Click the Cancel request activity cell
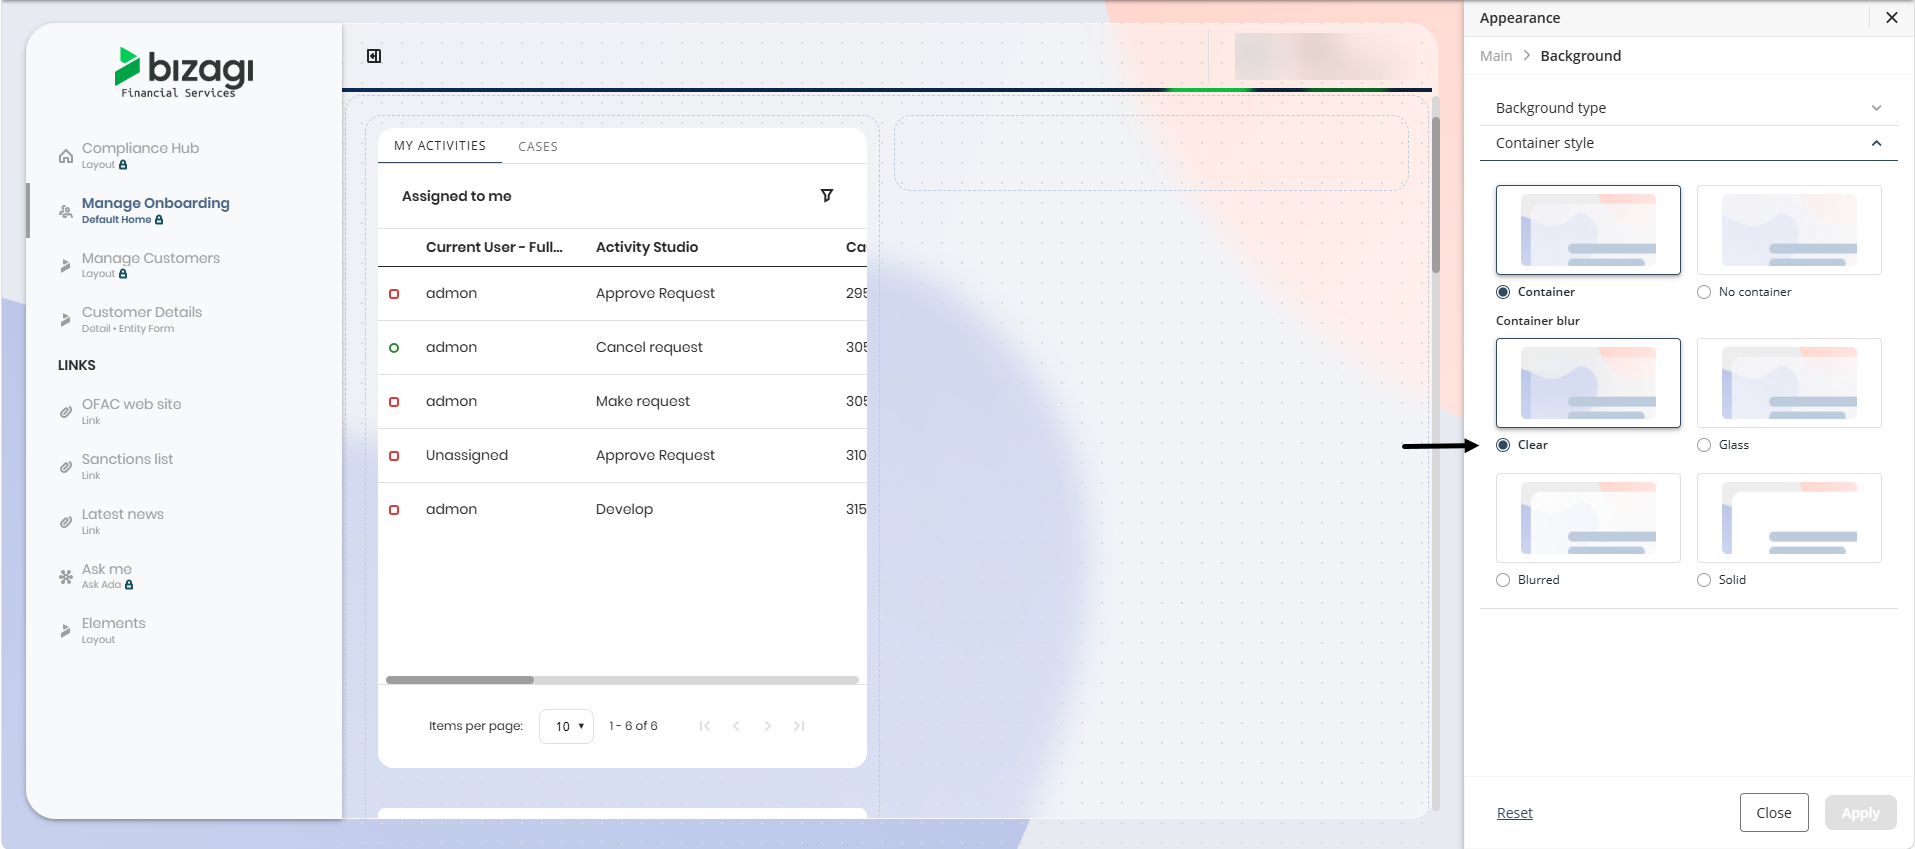 (649, 347)
